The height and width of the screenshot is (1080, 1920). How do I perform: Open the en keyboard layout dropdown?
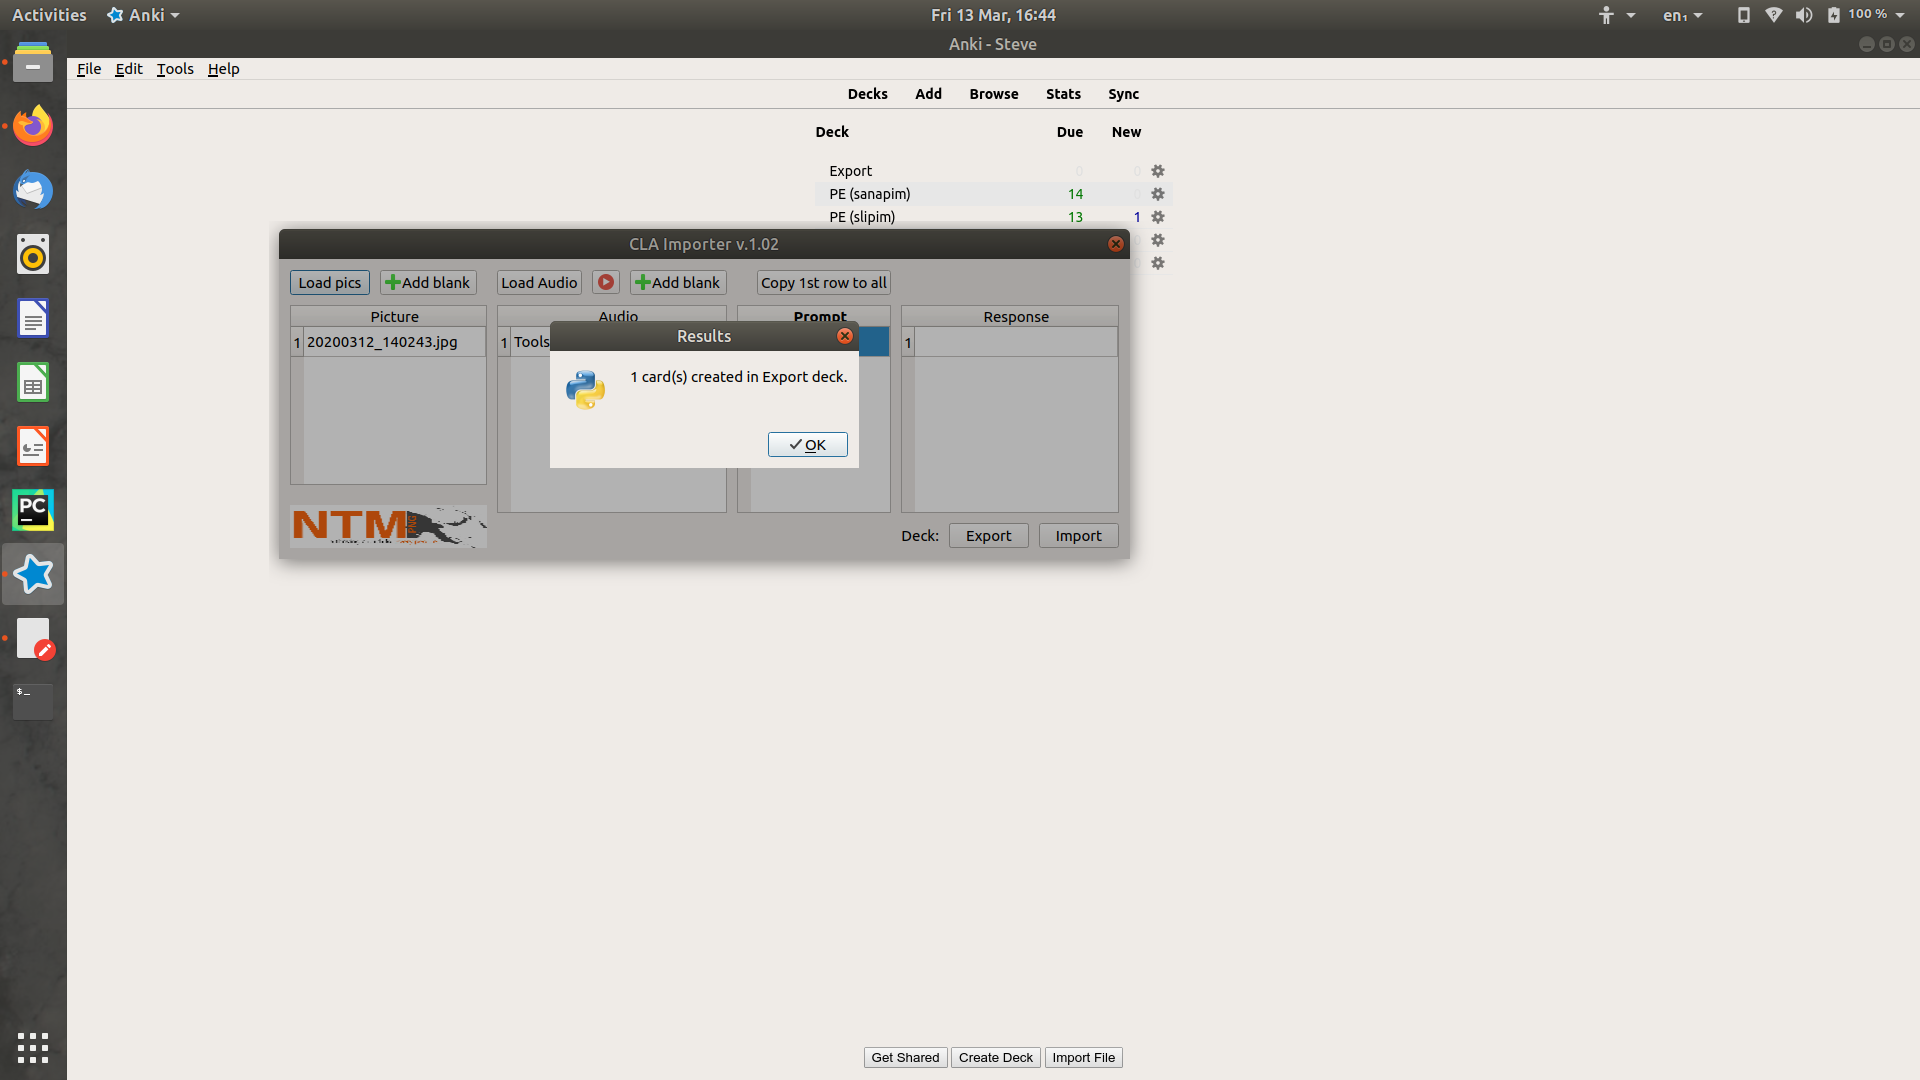[x=1682, y=15]
